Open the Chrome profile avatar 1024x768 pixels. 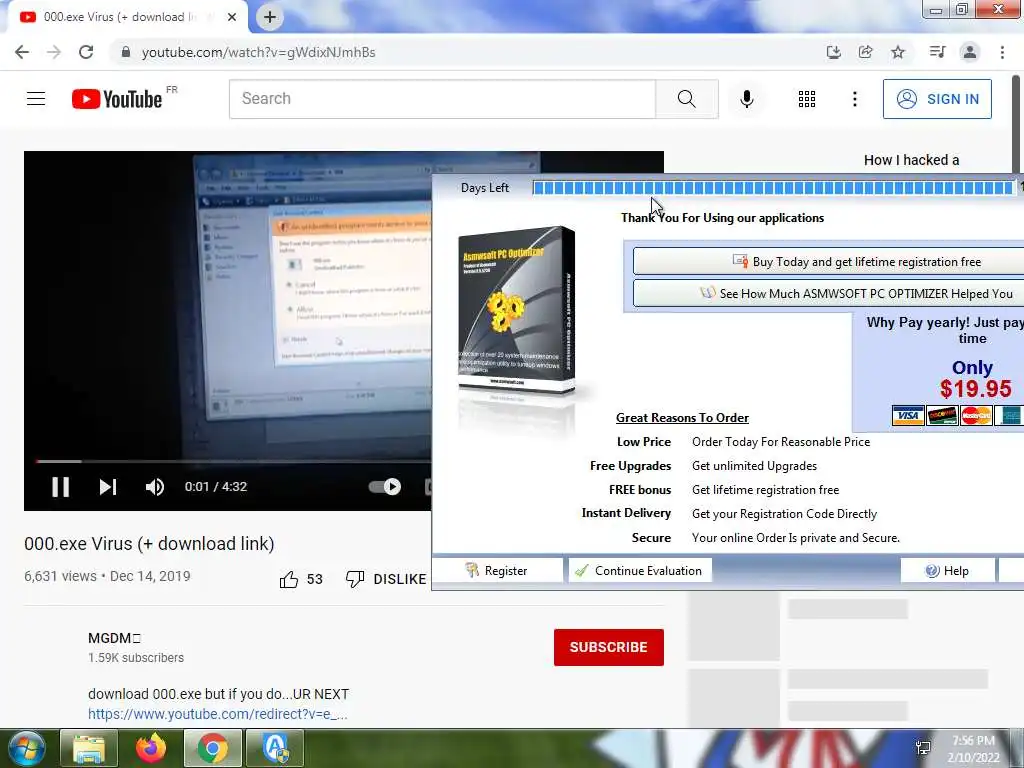pos(970,52)
